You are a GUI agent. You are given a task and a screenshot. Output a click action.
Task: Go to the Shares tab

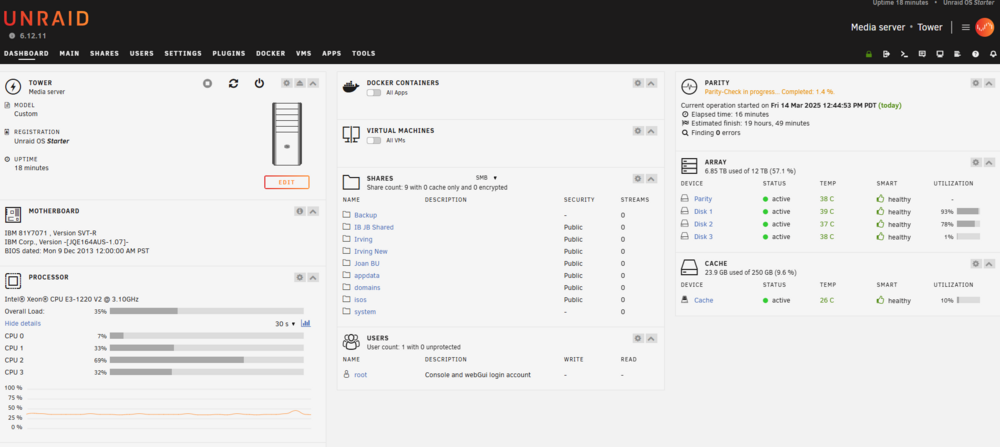click(x=105, y=54)
